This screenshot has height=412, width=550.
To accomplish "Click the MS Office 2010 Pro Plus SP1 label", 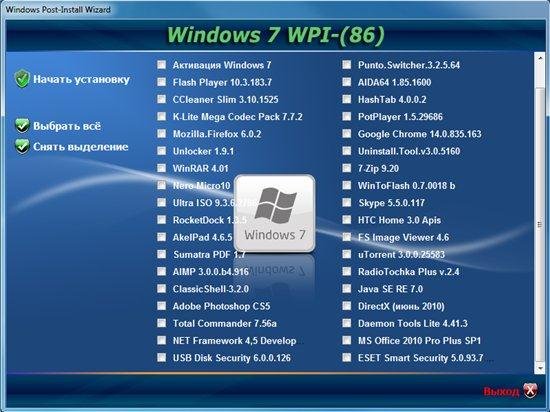I will click(x=420, y=340).
